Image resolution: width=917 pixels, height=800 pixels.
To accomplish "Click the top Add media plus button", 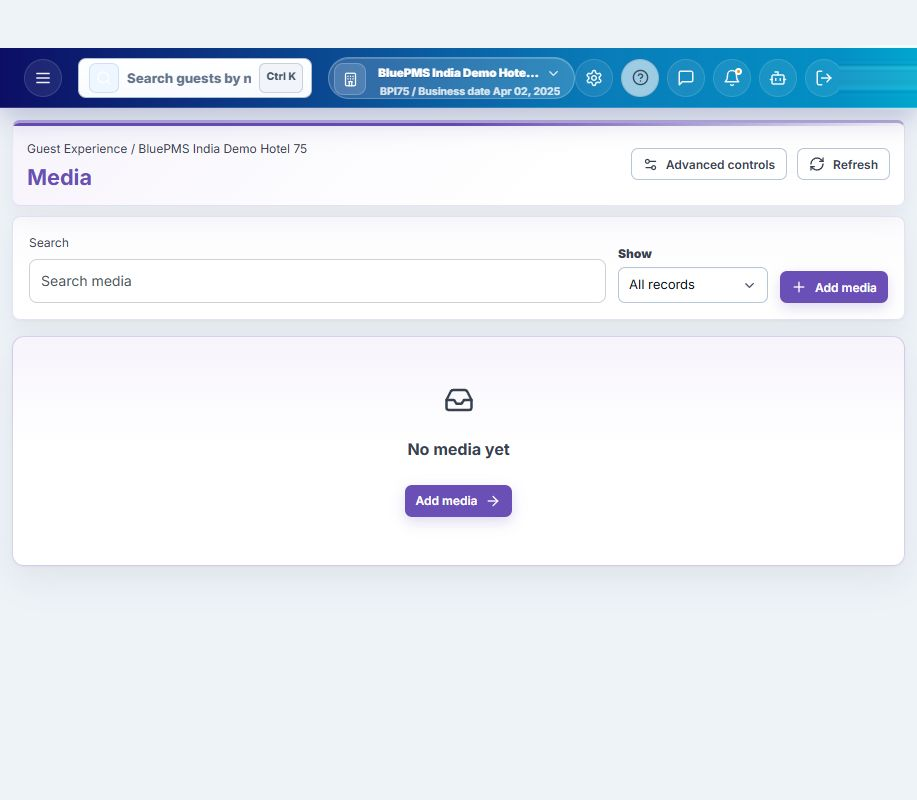I will coord(833,287).
